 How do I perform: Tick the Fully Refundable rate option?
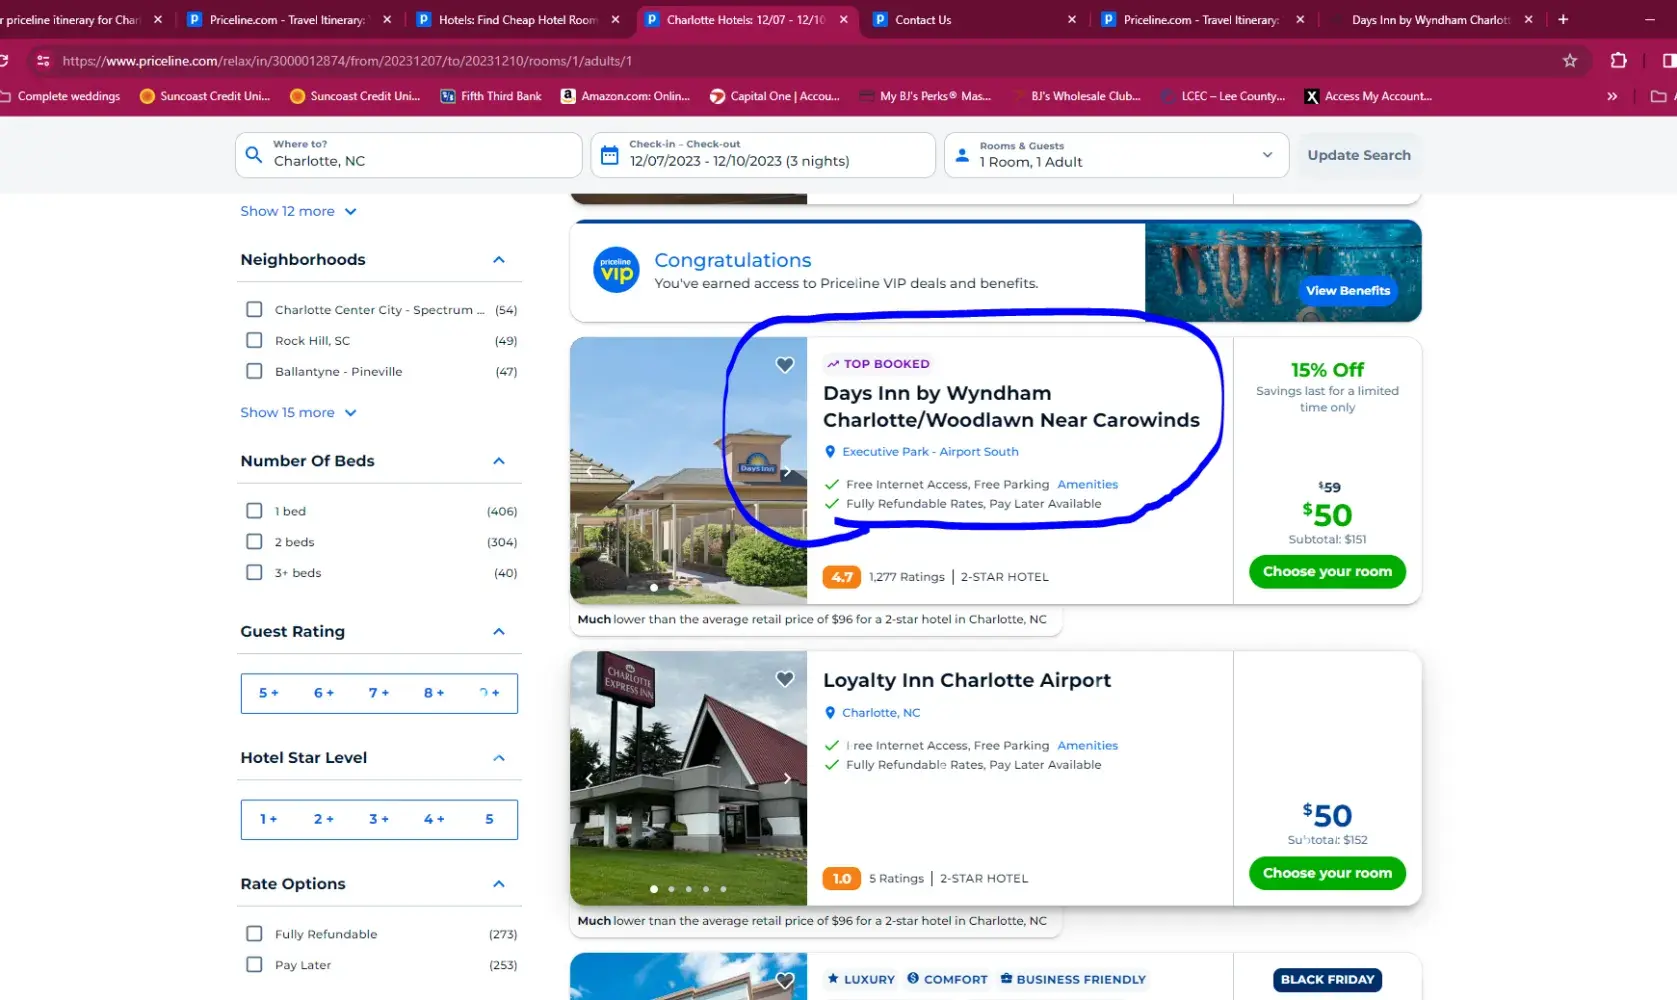coord(254,934)
